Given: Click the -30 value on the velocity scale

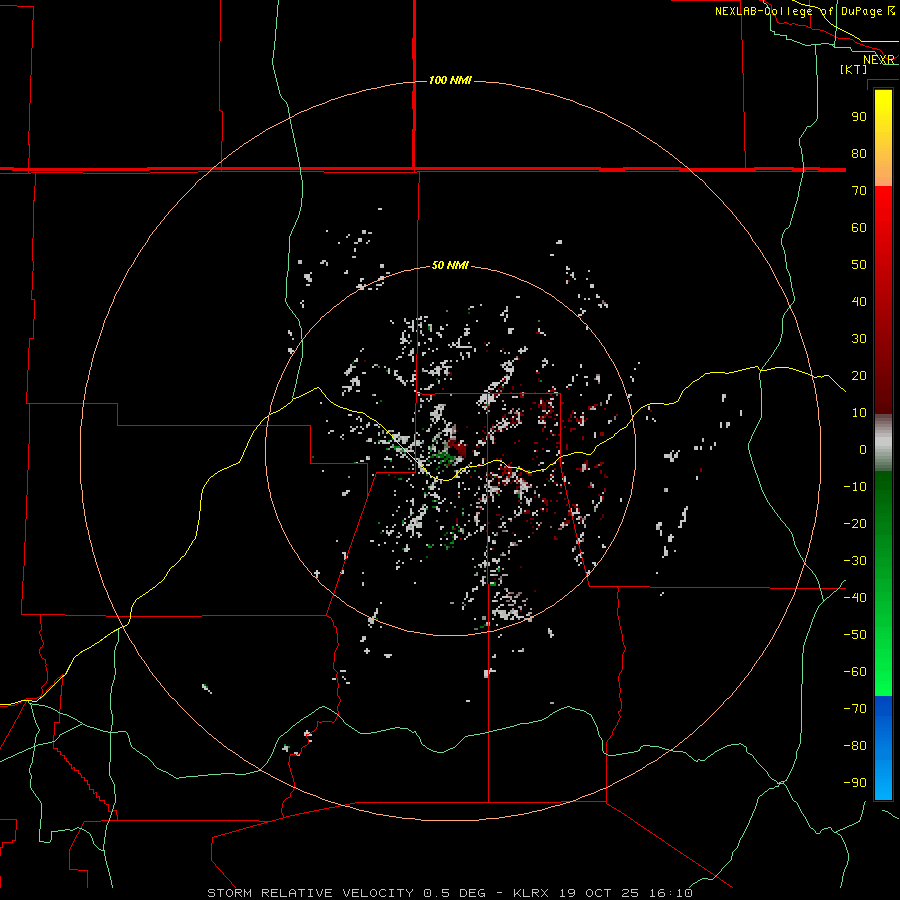Looking at the screenshot, I should tap(855, 561).
